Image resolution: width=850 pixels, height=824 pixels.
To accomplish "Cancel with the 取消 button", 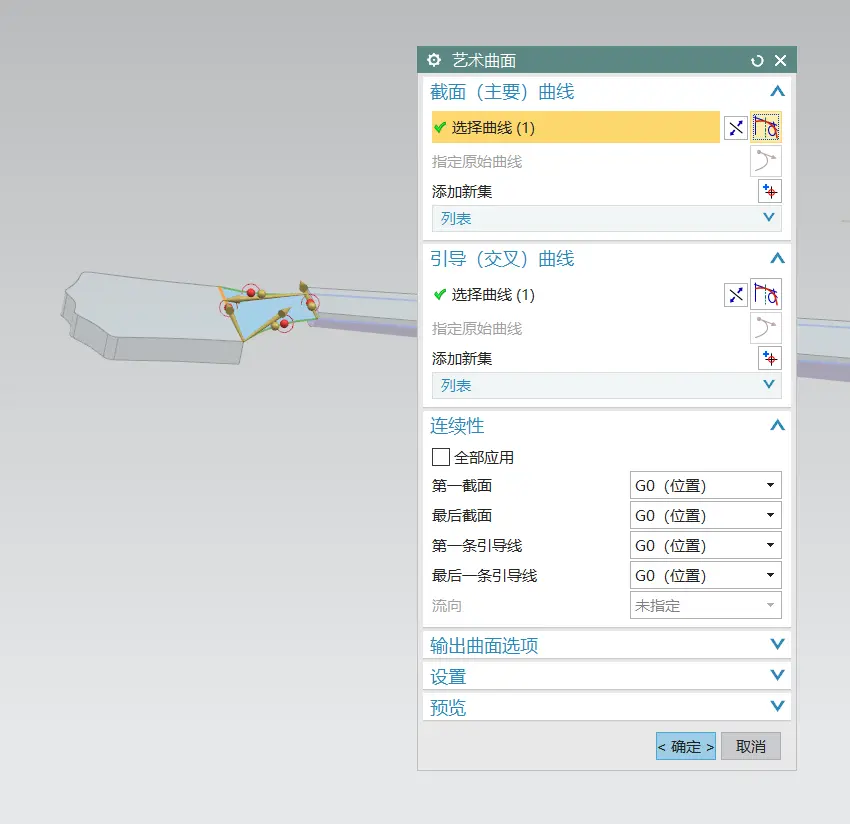I will pyautogui.click(x=751, y=746).
